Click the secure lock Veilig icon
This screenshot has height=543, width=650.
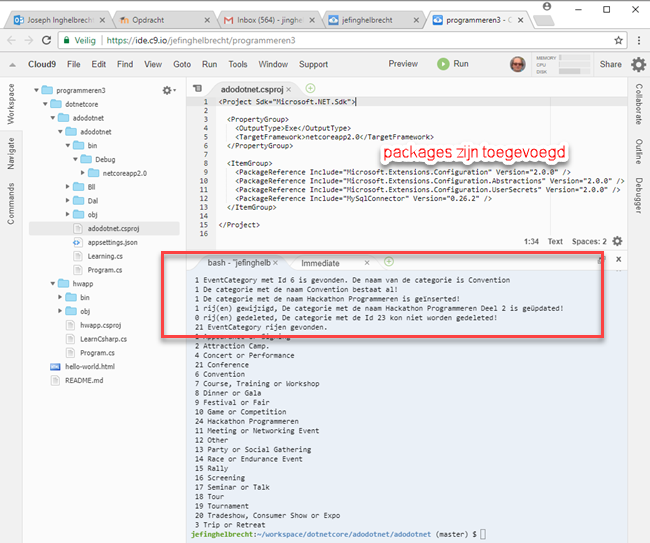pyautogui.click(x=66, y=40)
